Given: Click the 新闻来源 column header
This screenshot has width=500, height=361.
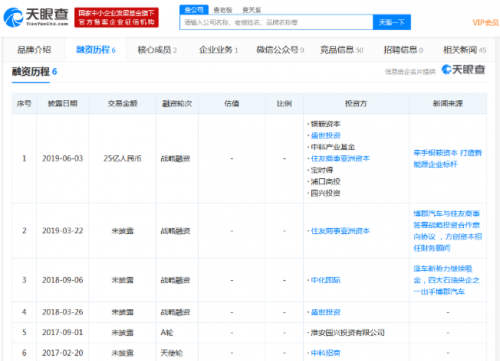Looking at the screenshot, I should 448,104.
